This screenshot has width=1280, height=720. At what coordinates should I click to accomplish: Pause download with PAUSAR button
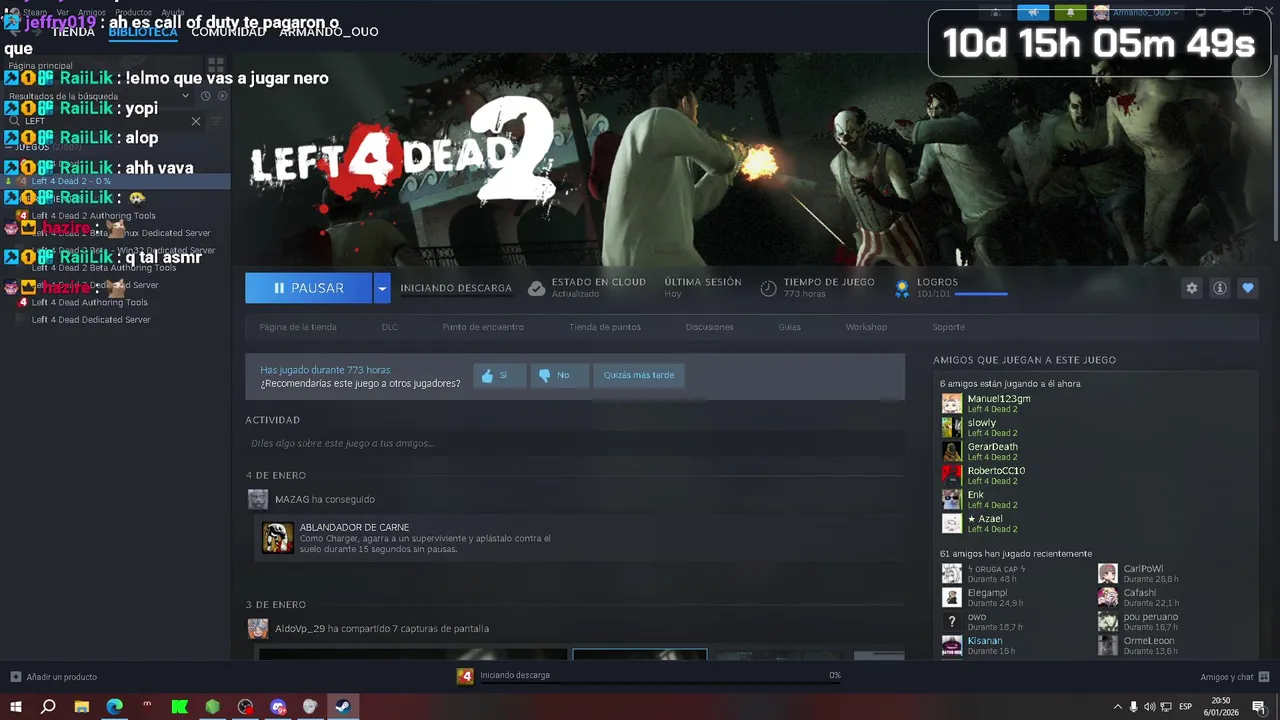(308, 288)
